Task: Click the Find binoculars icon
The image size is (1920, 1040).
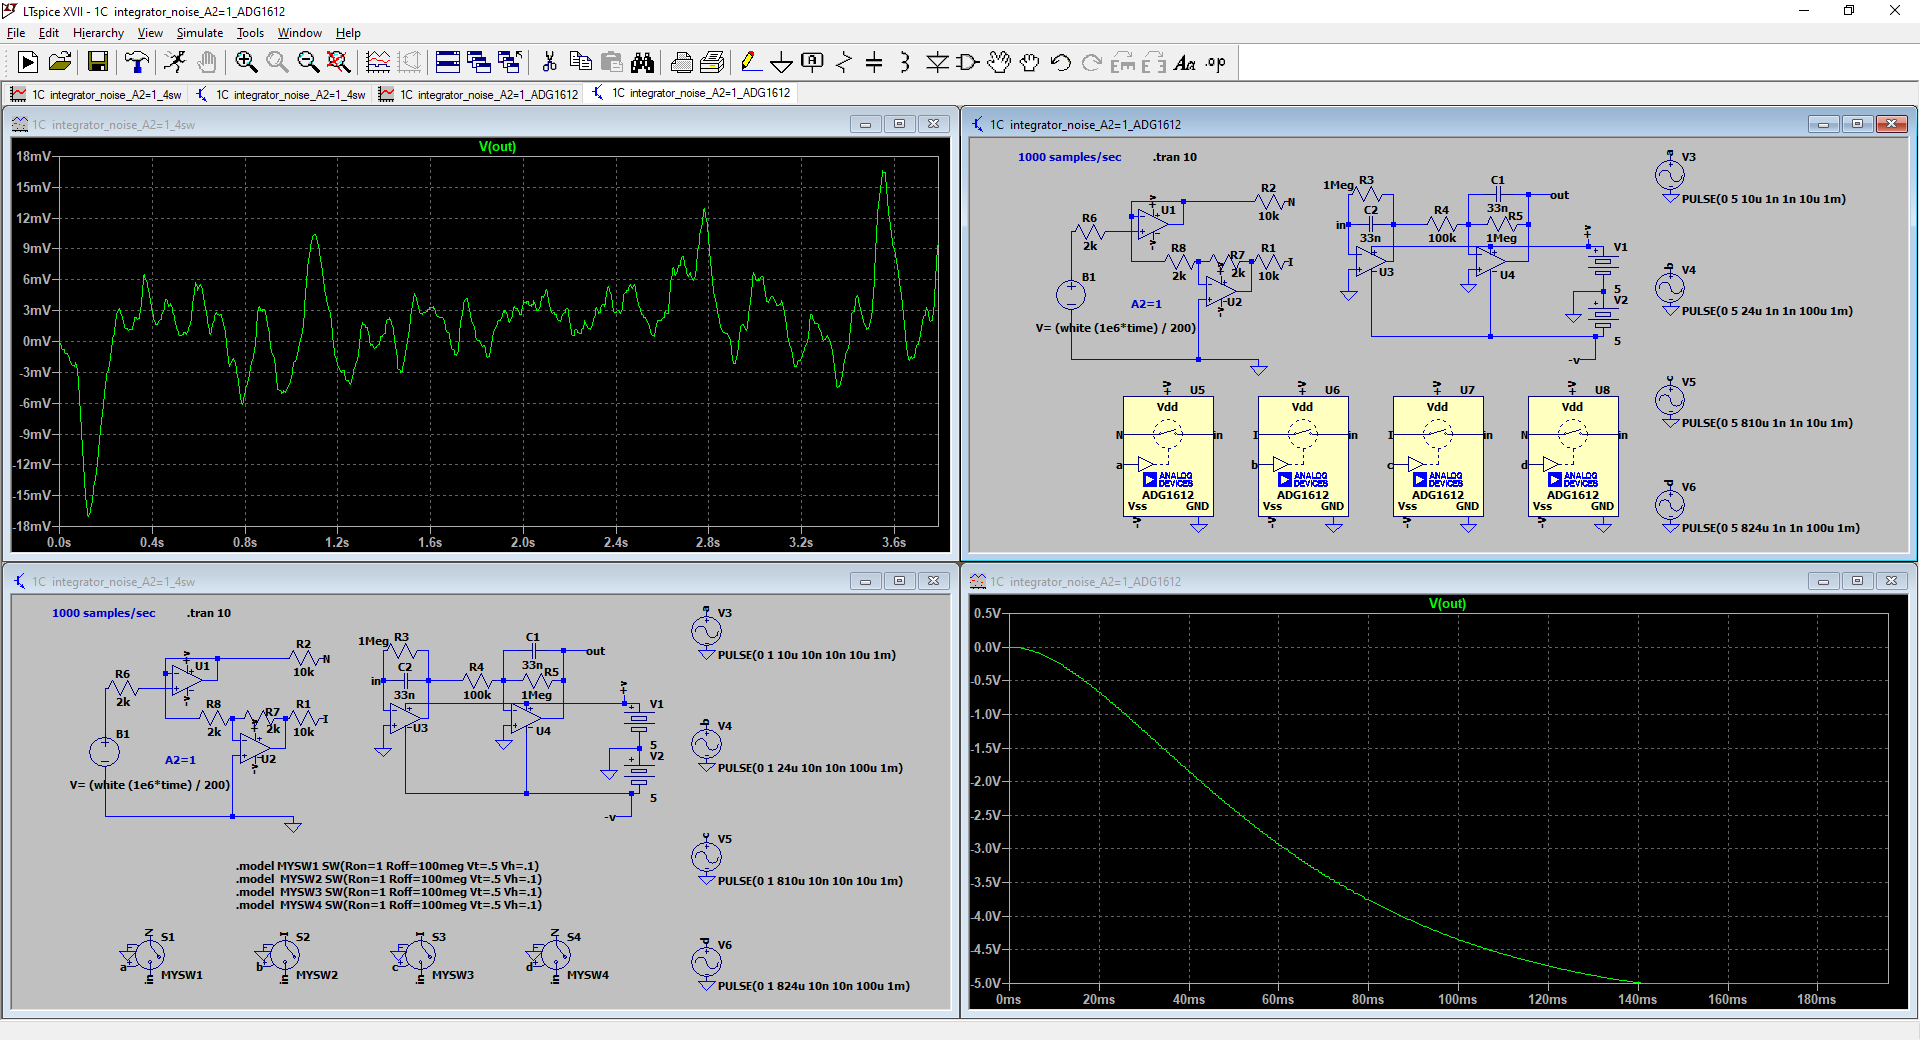Action: (642, 63)
